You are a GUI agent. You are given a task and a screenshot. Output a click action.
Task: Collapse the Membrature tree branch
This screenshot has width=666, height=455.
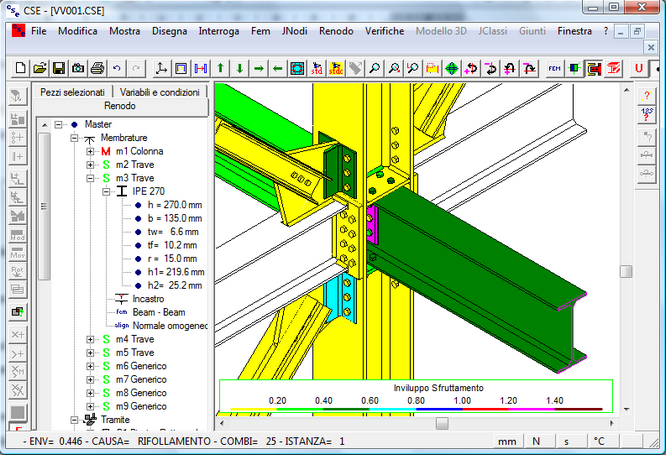[x=75, y=138]
